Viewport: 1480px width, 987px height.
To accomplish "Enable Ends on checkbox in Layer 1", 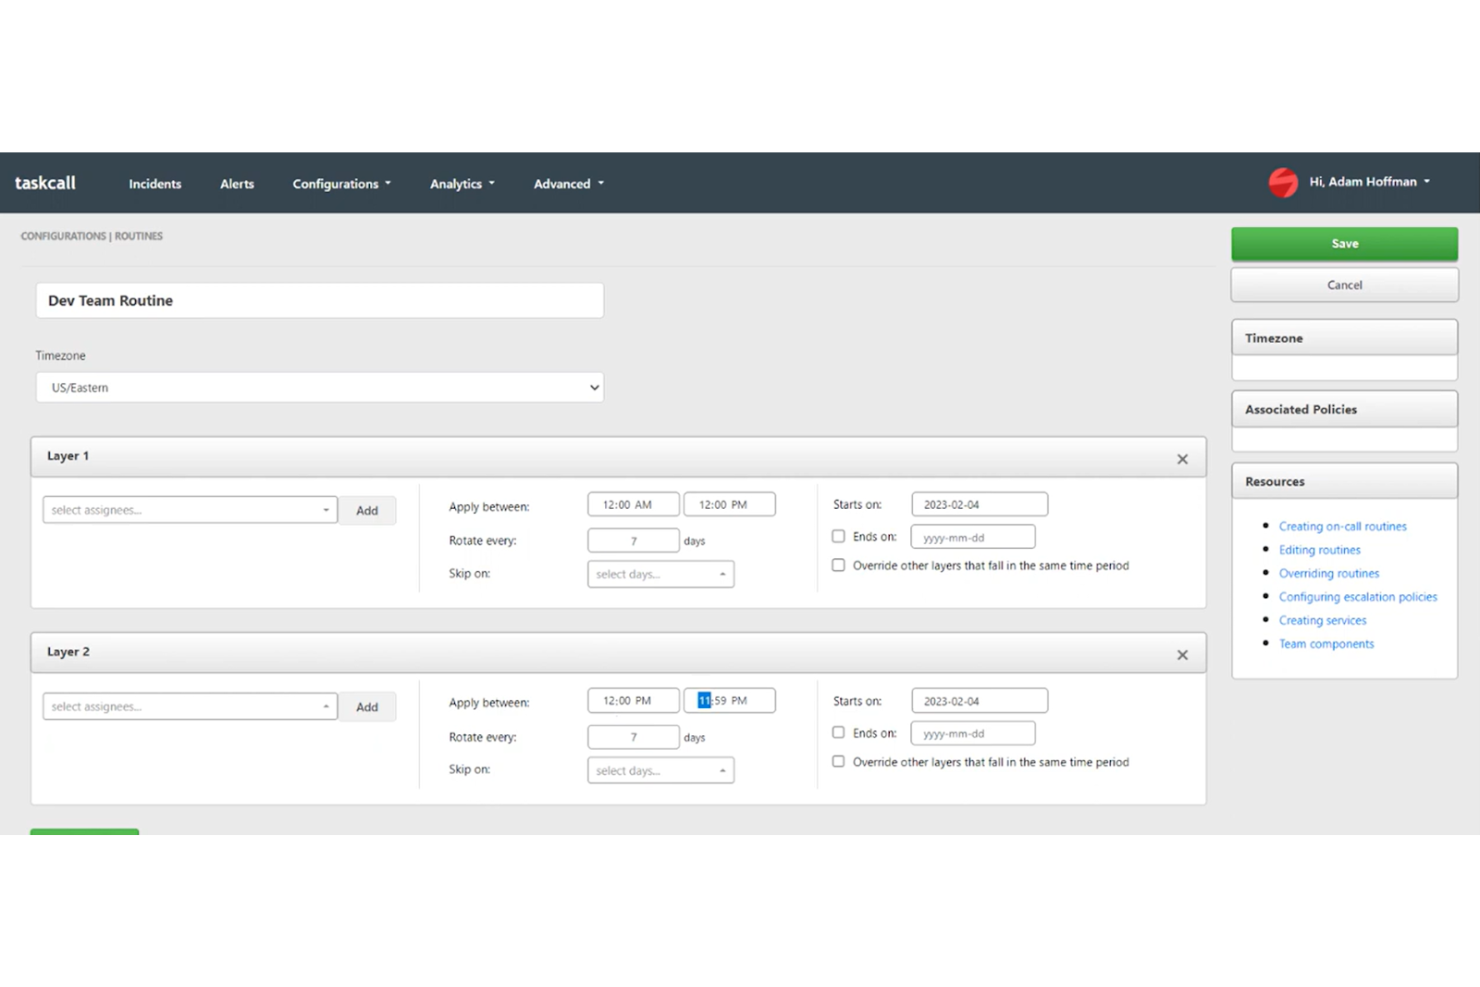I will coord(838,536).
